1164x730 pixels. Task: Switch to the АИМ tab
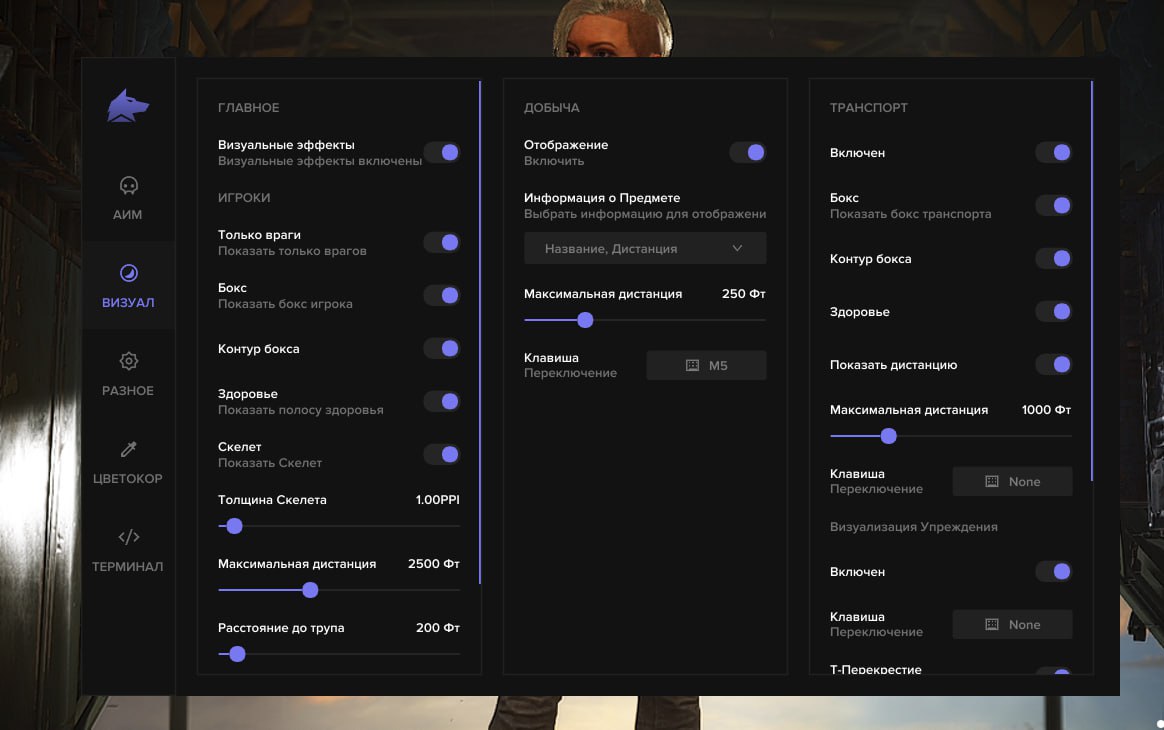[x=128, y=196]
